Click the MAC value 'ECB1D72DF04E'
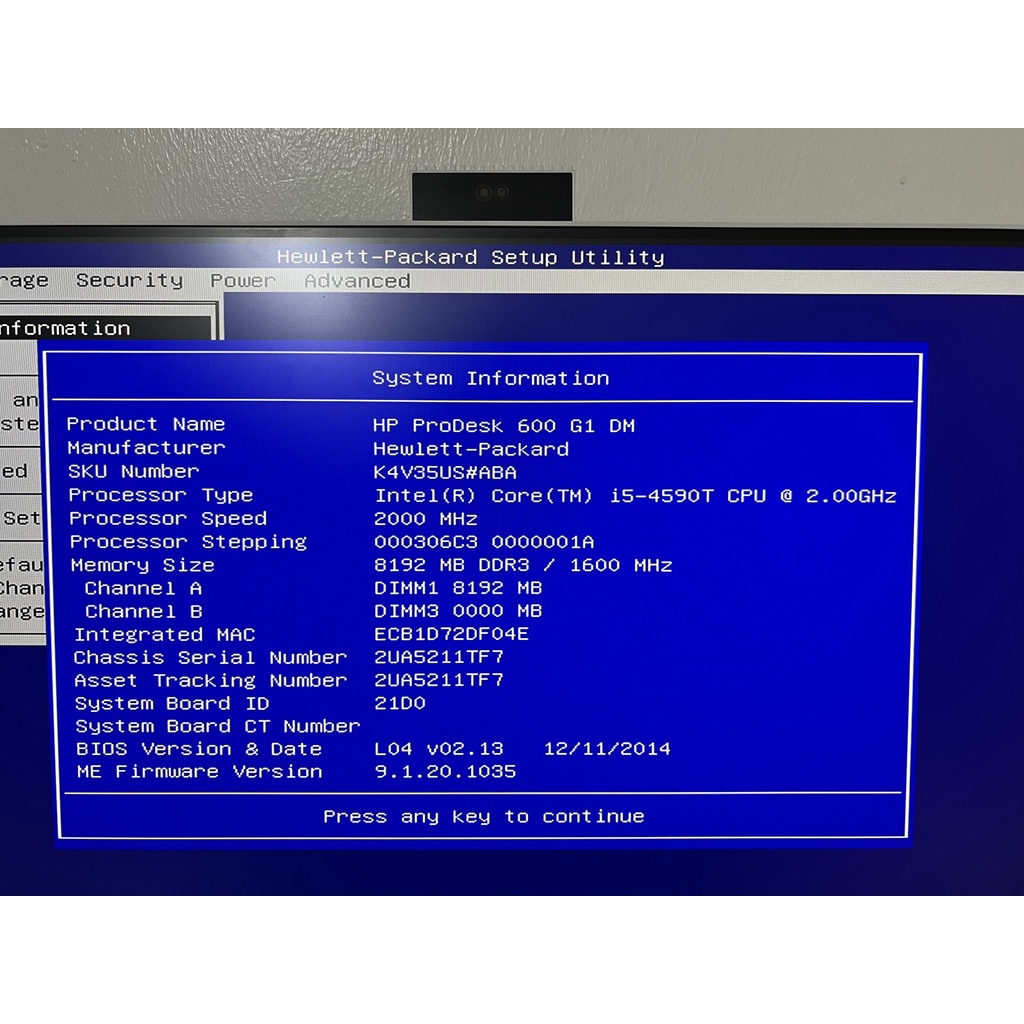 451,634
